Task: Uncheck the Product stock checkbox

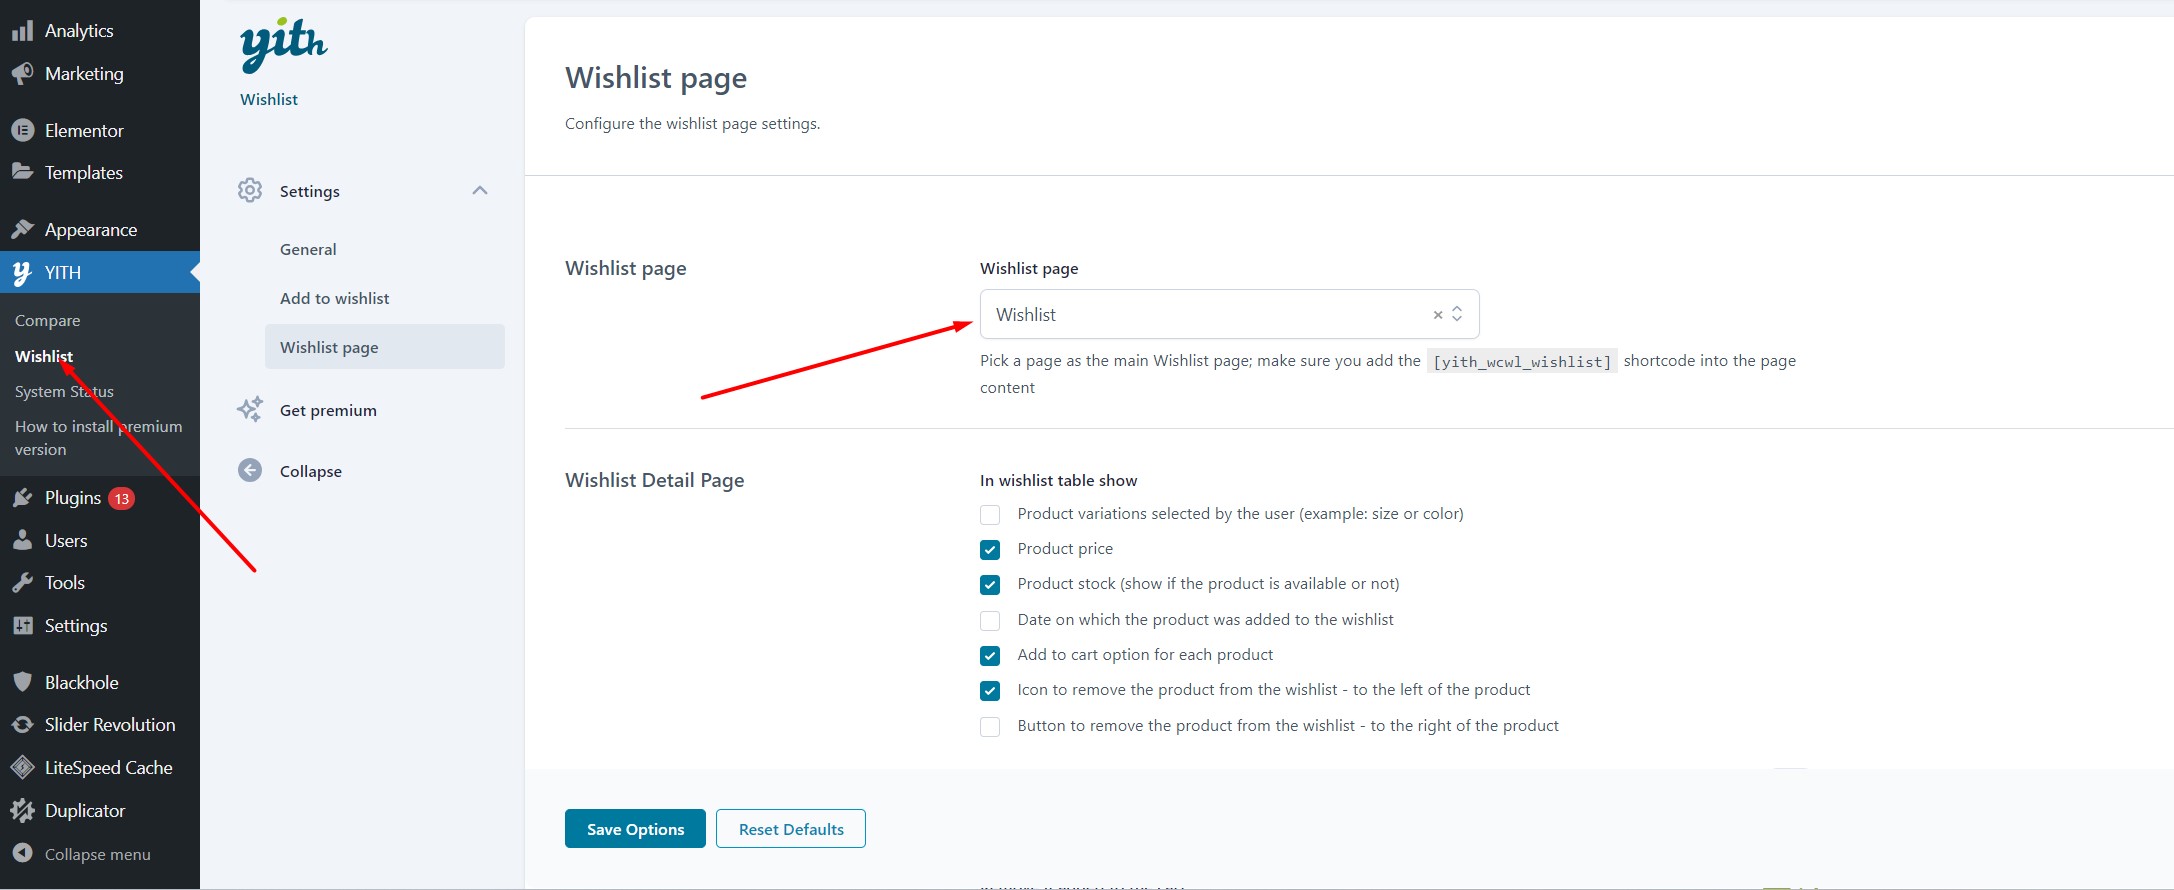Action: click(990, 585)
